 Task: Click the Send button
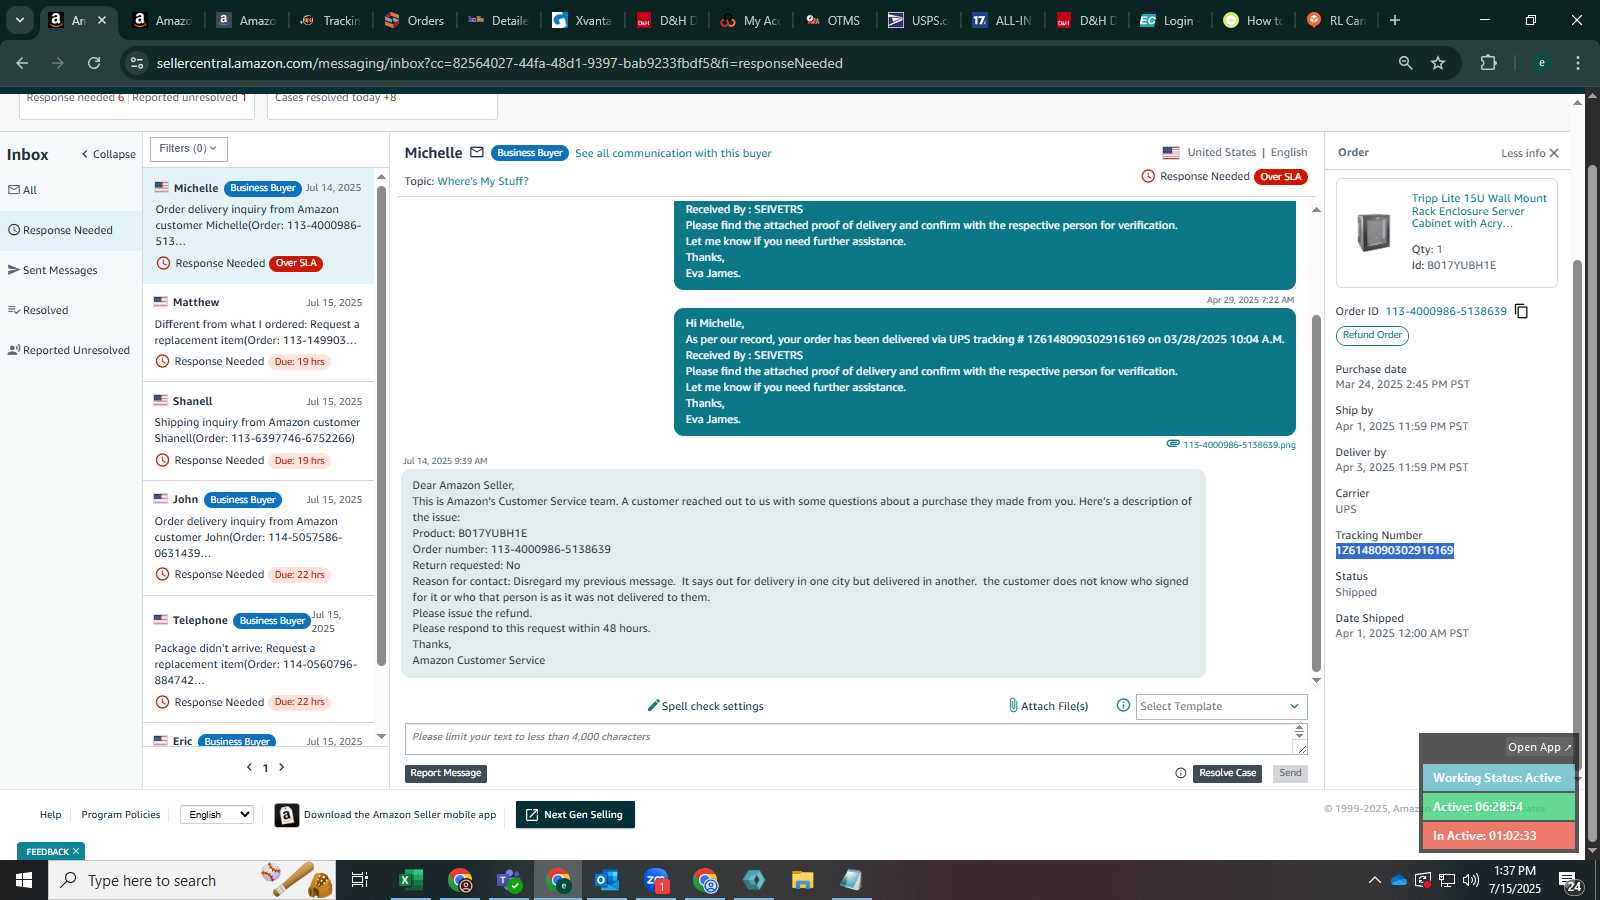(x=1290, y=773)
